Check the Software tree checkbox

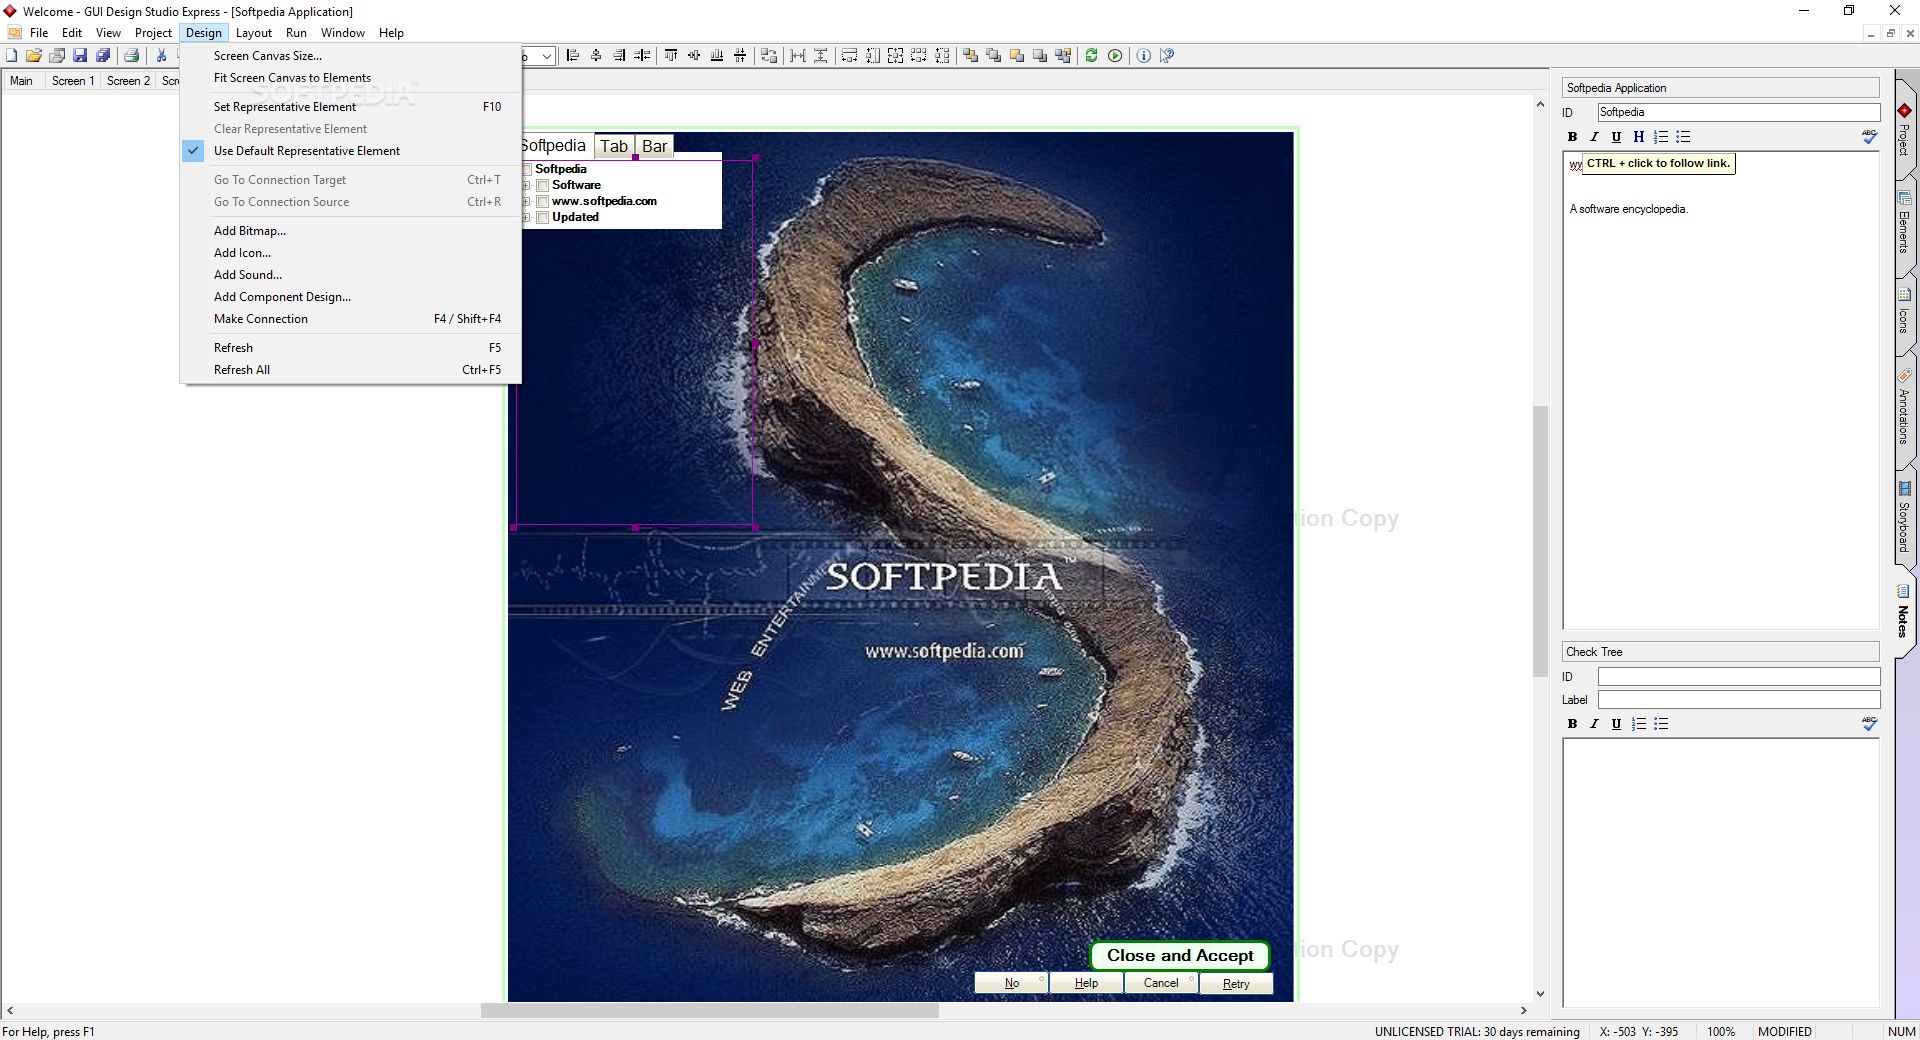click(x=543, y=185)
